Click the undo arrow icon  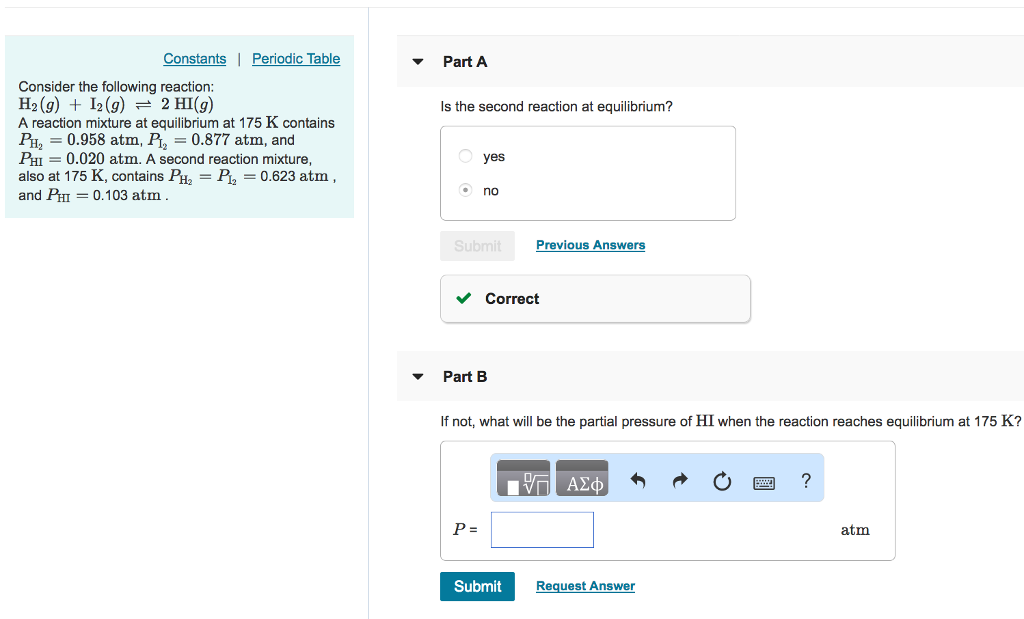[637, 482]
